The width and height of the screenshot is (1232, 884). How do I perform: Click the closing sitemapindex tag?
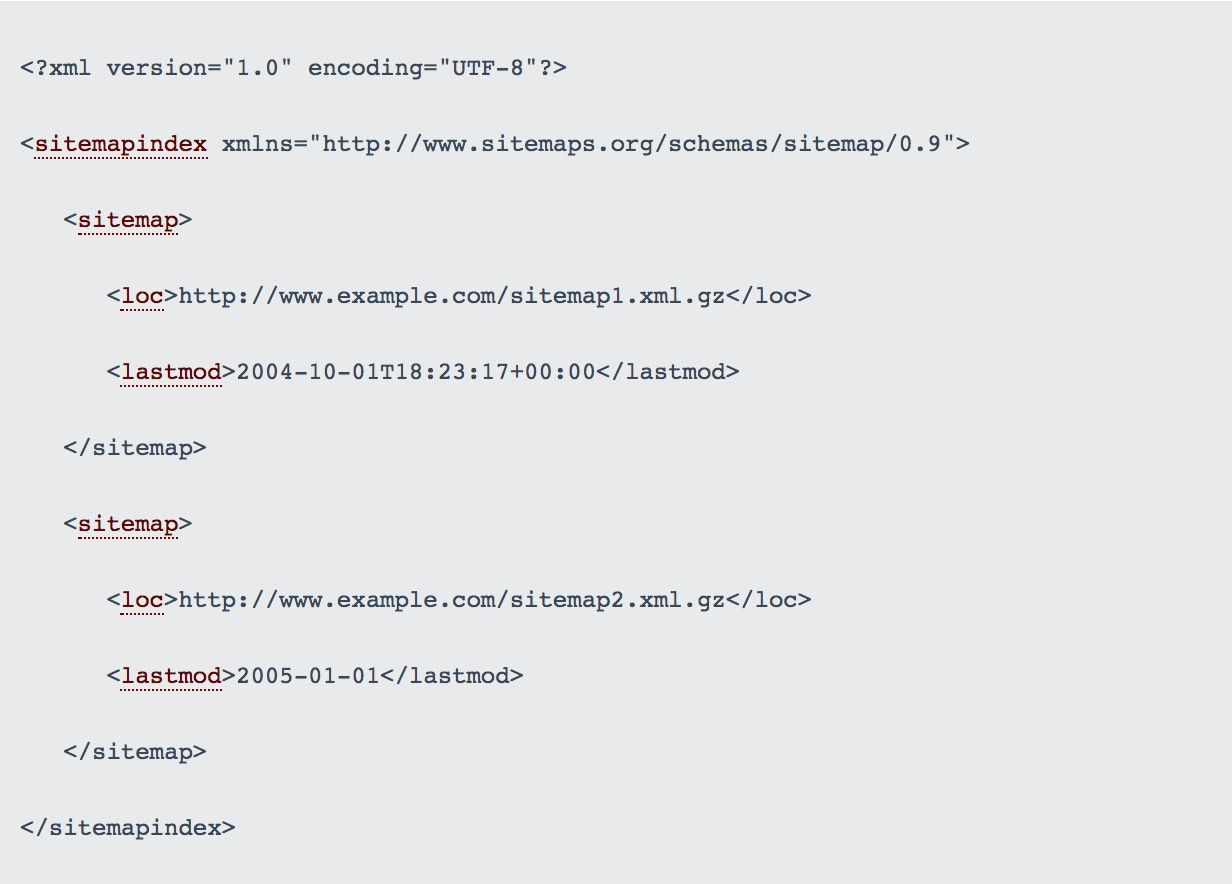click(128, 828)
